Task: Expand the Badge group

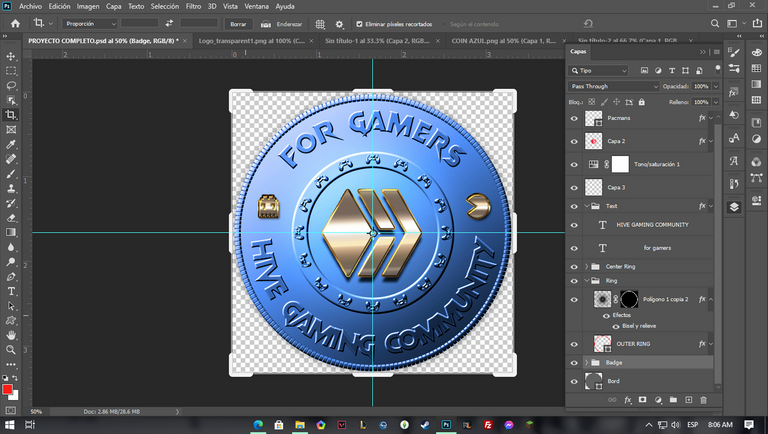Action: pos(586,362)
